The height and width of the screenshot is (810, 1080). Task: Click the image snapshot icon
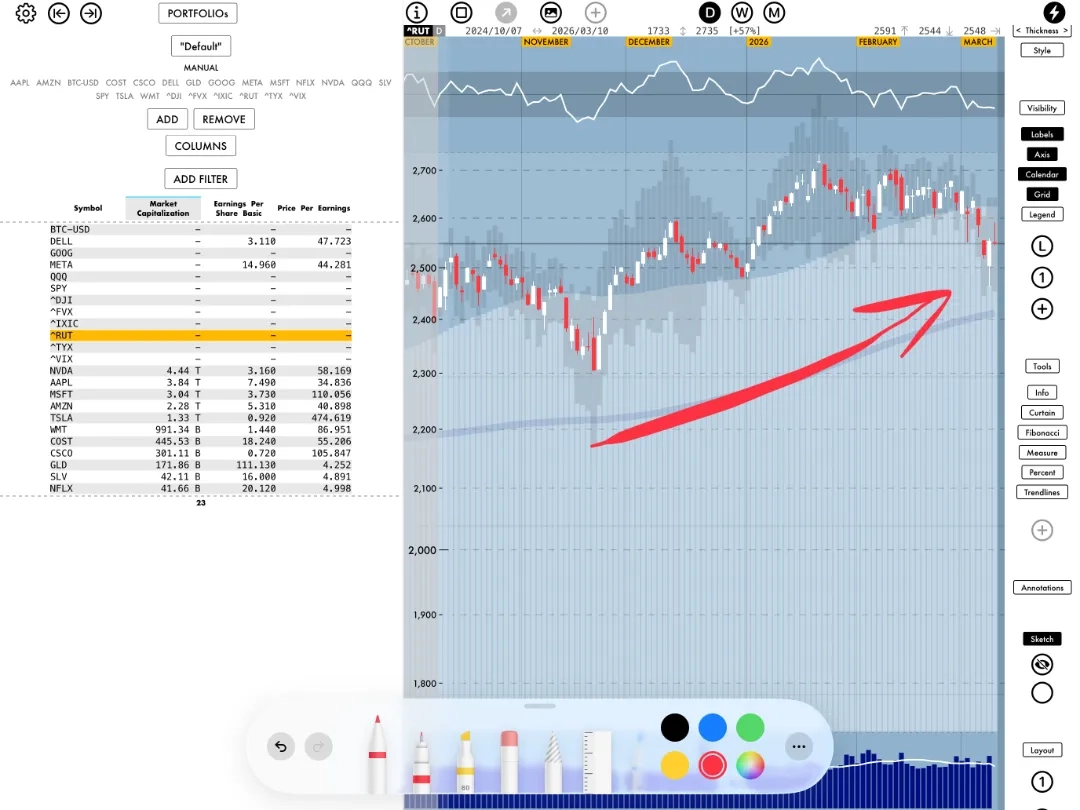coord(550,12)
